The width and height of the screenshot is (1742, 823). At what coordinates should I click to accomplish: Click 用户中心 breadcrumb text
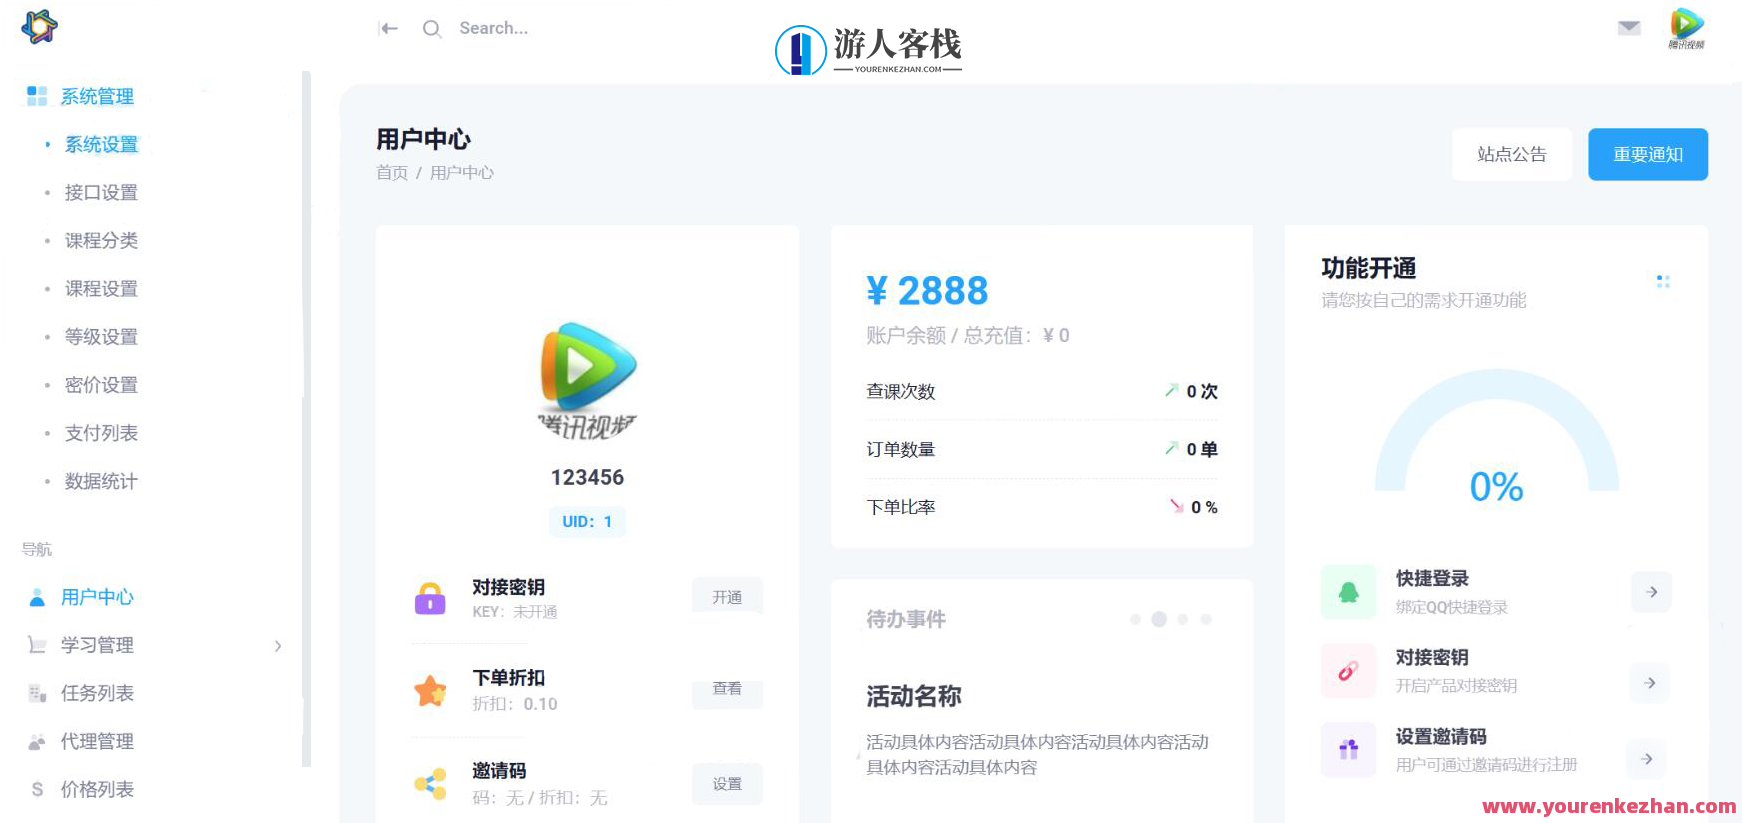pos(462,172)
